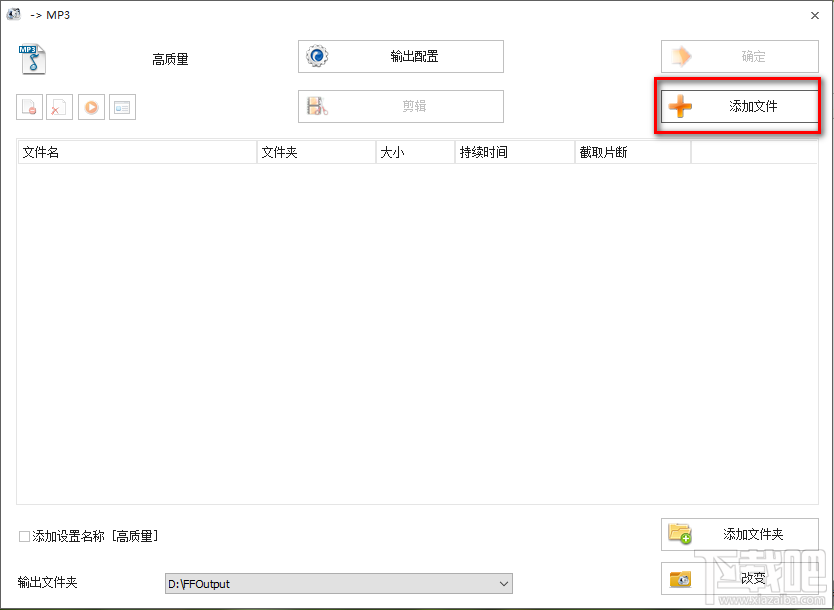Toggle the output folder naming checkbox
The height and width of the screenshot is (610, 834).
22,536
